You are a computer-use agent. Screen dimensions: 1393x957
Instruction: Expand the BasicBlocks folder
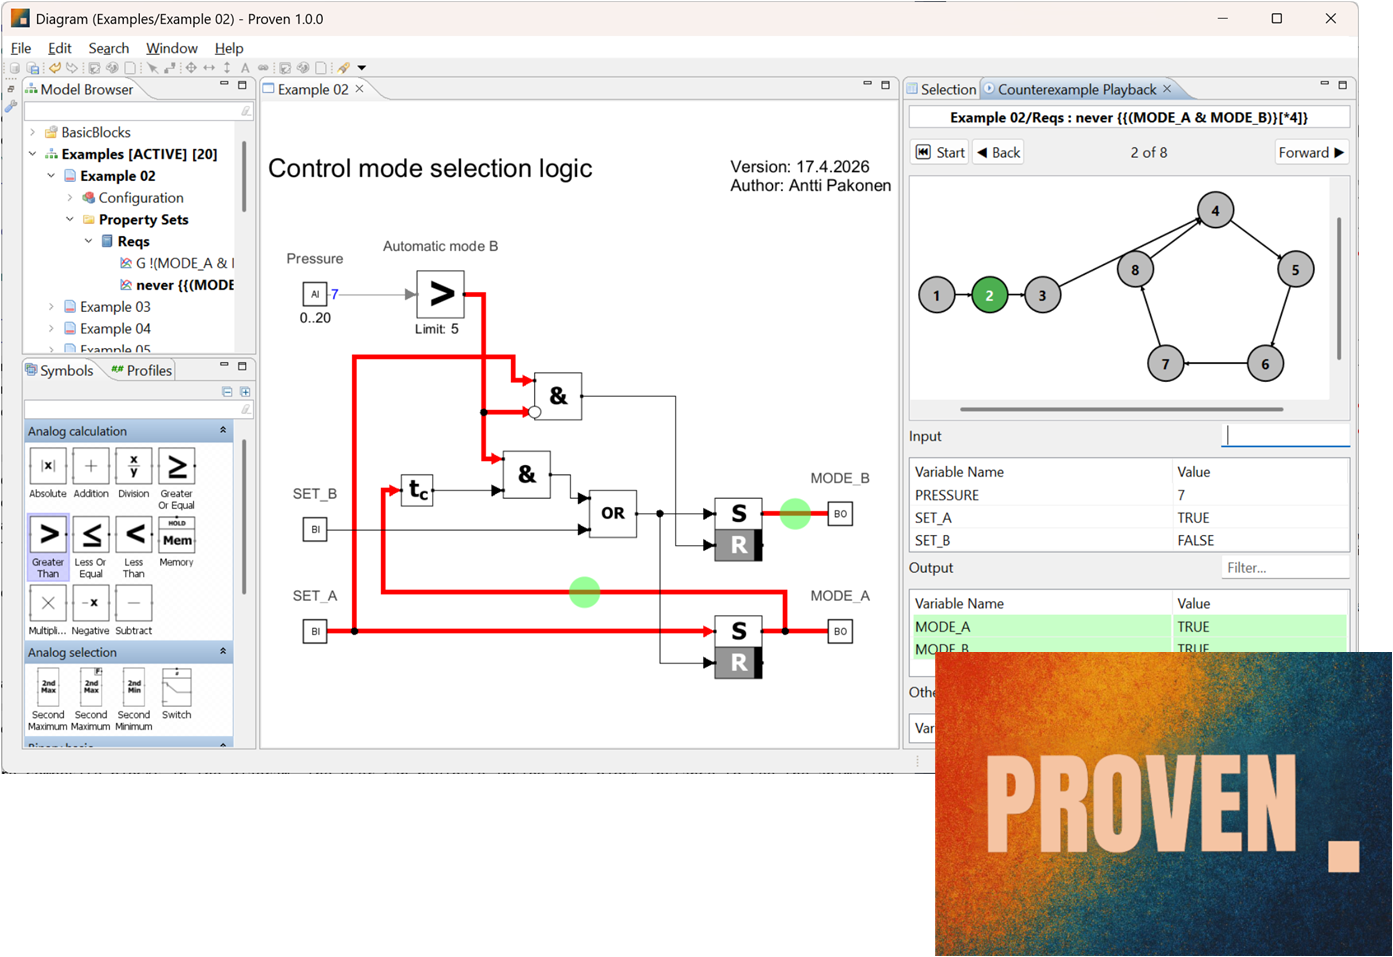pos(33,132)
